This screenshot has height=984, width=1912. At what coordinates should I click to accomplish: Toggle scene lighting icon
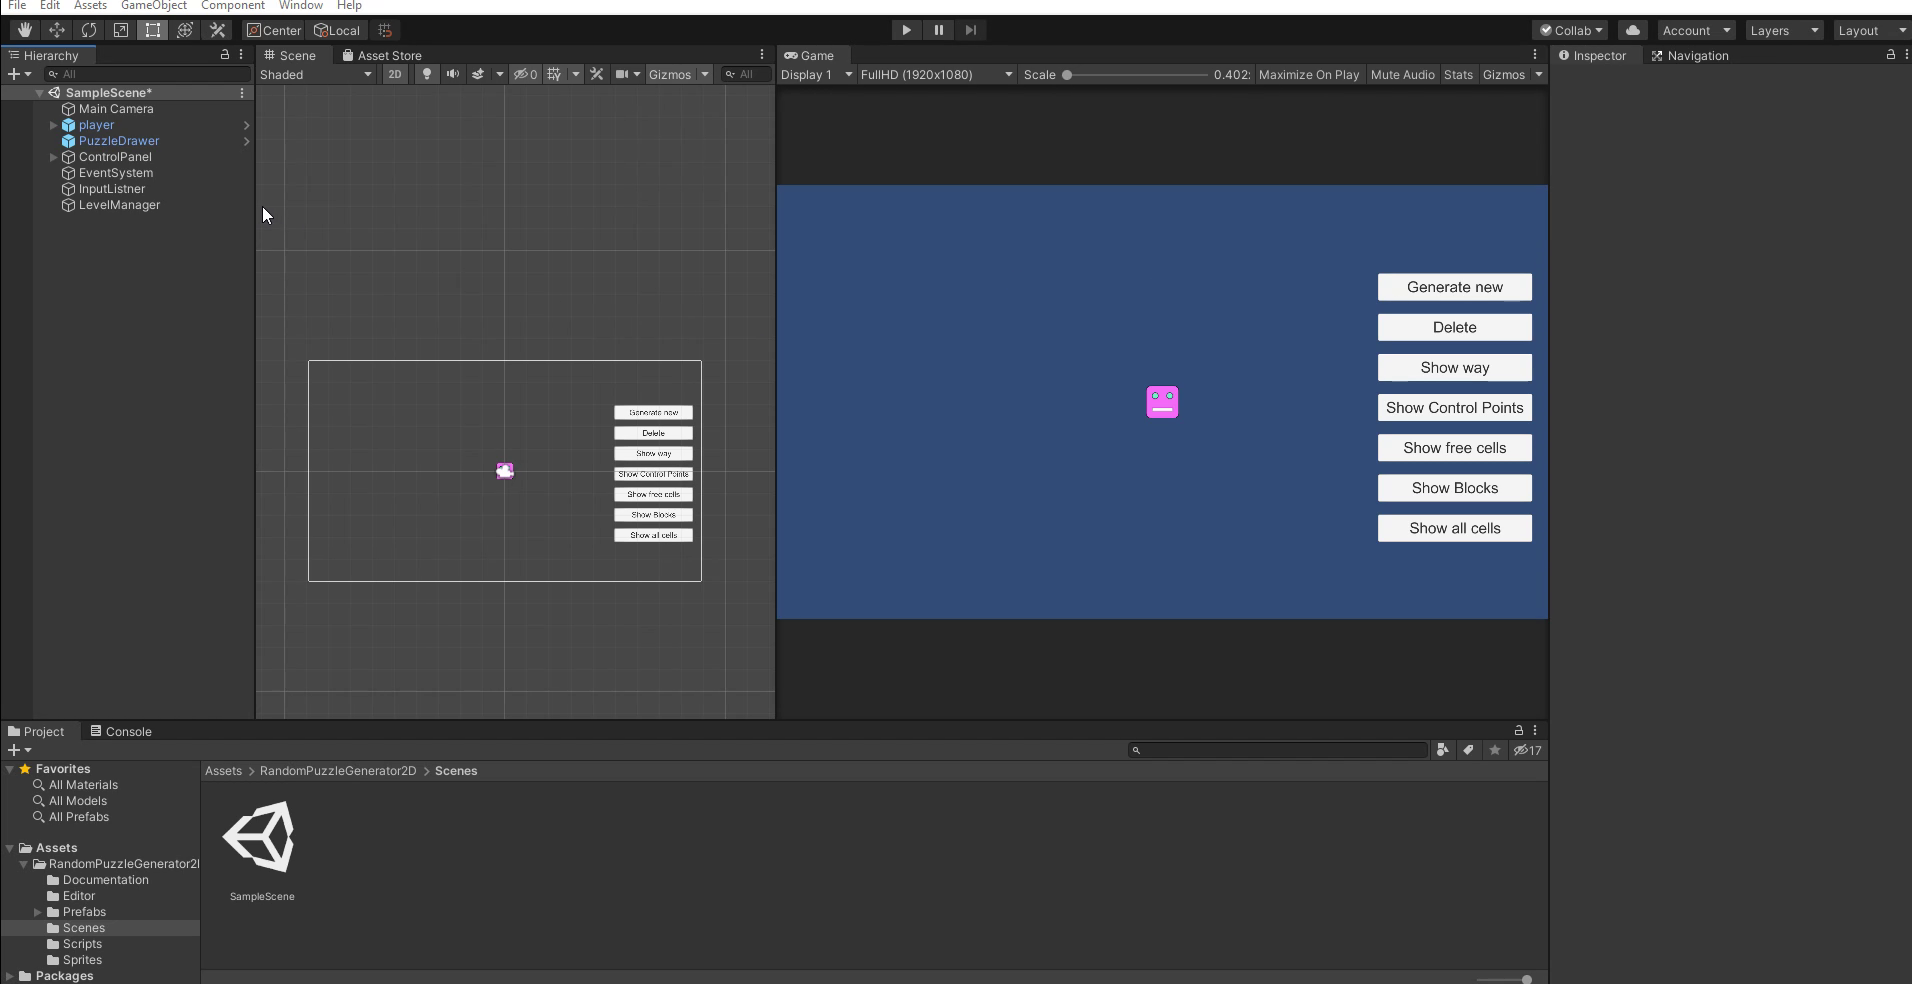pos(427,74)
